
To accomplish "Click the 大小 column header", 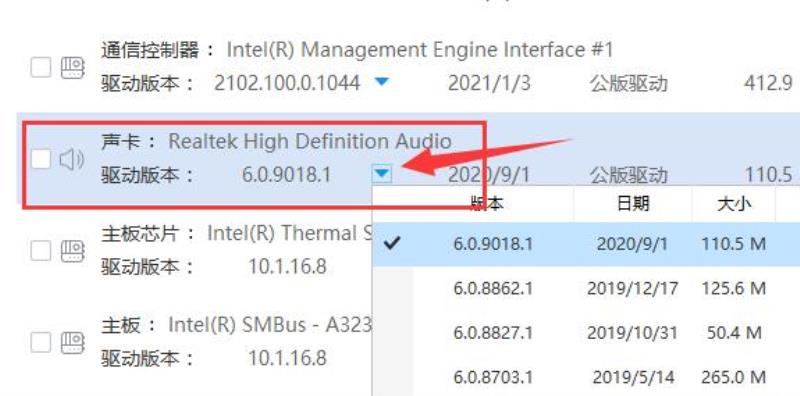I will tap(733, 204).
